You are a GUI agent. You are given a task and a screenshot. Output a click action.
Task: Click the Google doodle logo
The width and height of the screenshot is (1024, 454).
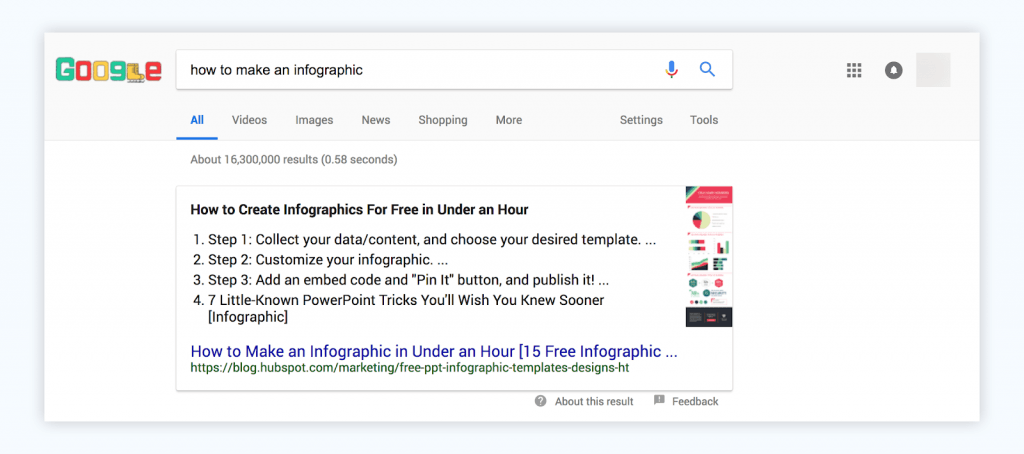coord(109,70)
